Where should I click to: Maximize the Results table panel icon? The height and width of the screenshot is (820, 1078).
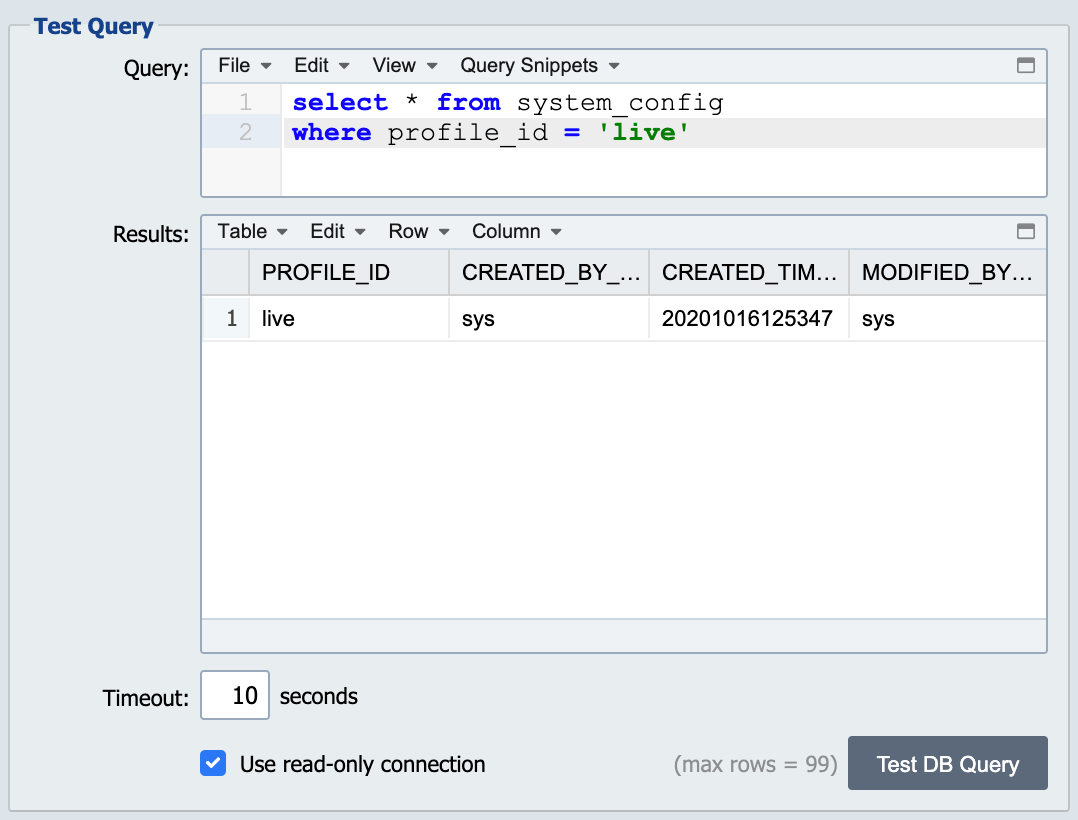[1025, 231]
